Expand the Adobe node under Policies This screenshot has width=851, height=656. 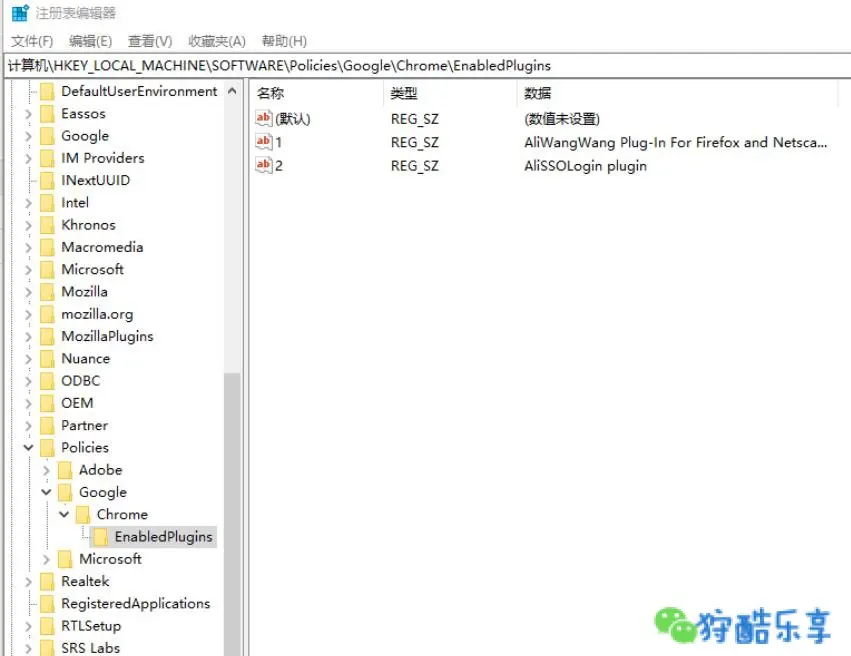click(46, 470)
